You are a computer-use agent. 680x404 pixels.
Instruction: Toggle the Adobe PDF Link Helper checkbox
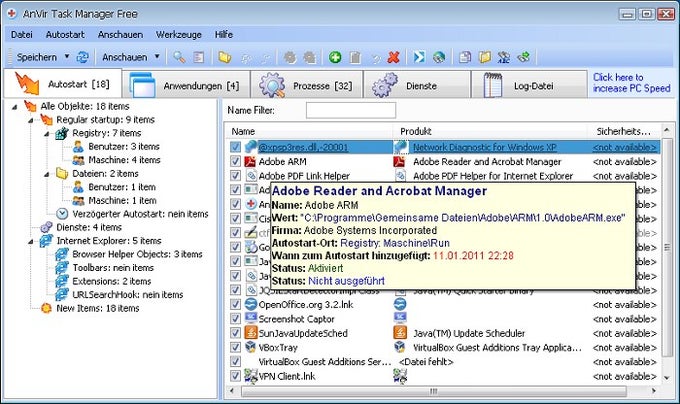[x=235, y=176]
